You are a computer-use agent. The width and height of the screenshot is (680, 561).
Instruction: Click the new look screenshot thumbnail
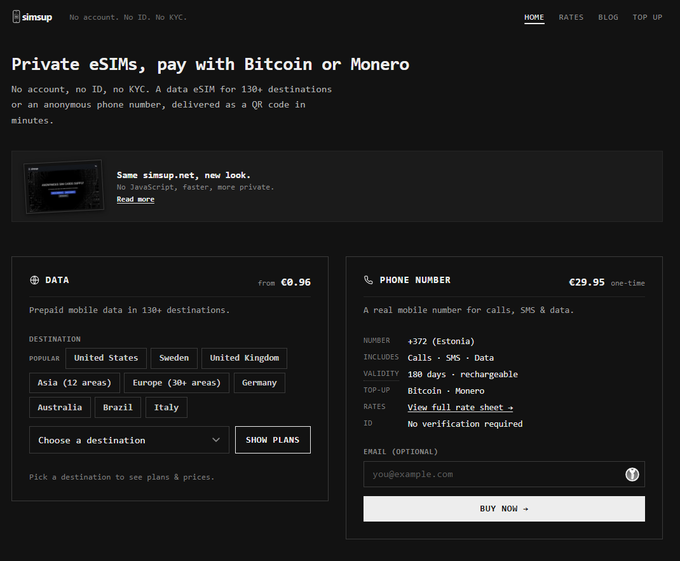point(64,187)
